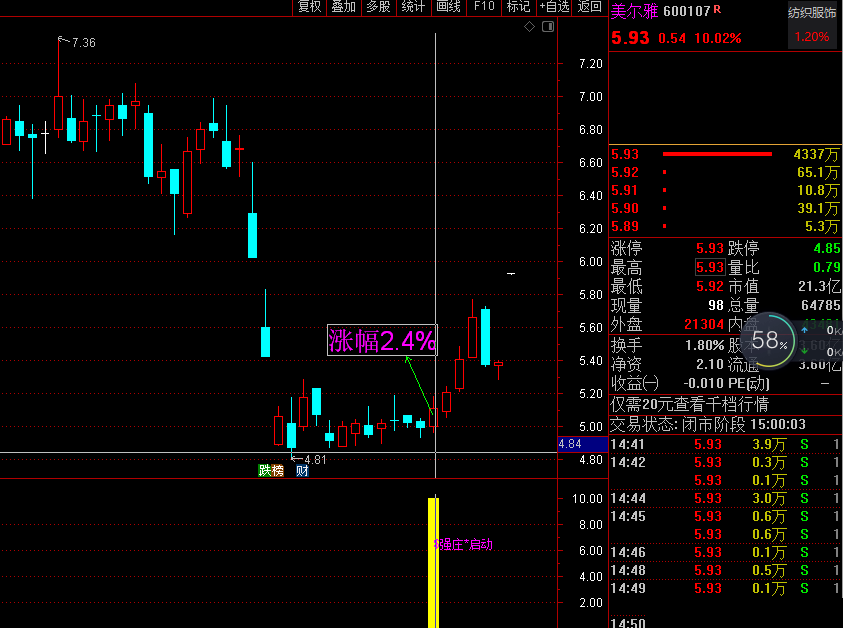Click the 外盘 value 21304
Screen dimensions: 843x628
704,324
